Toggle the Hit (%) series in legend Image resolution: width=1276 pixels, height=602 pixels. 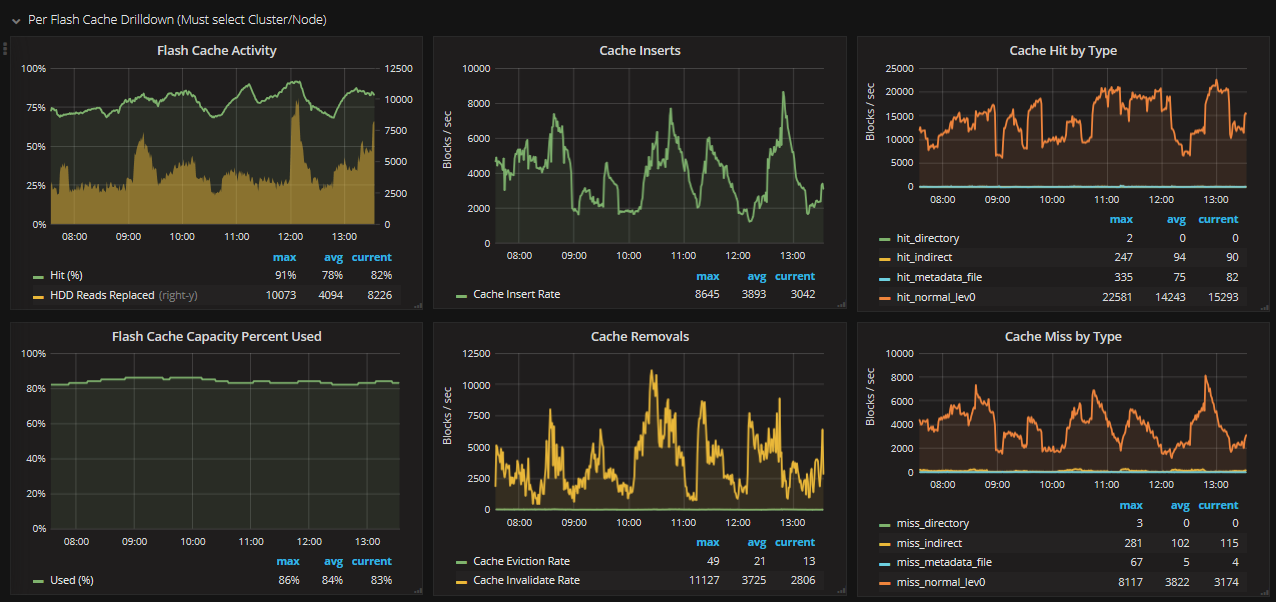point(68,275)
